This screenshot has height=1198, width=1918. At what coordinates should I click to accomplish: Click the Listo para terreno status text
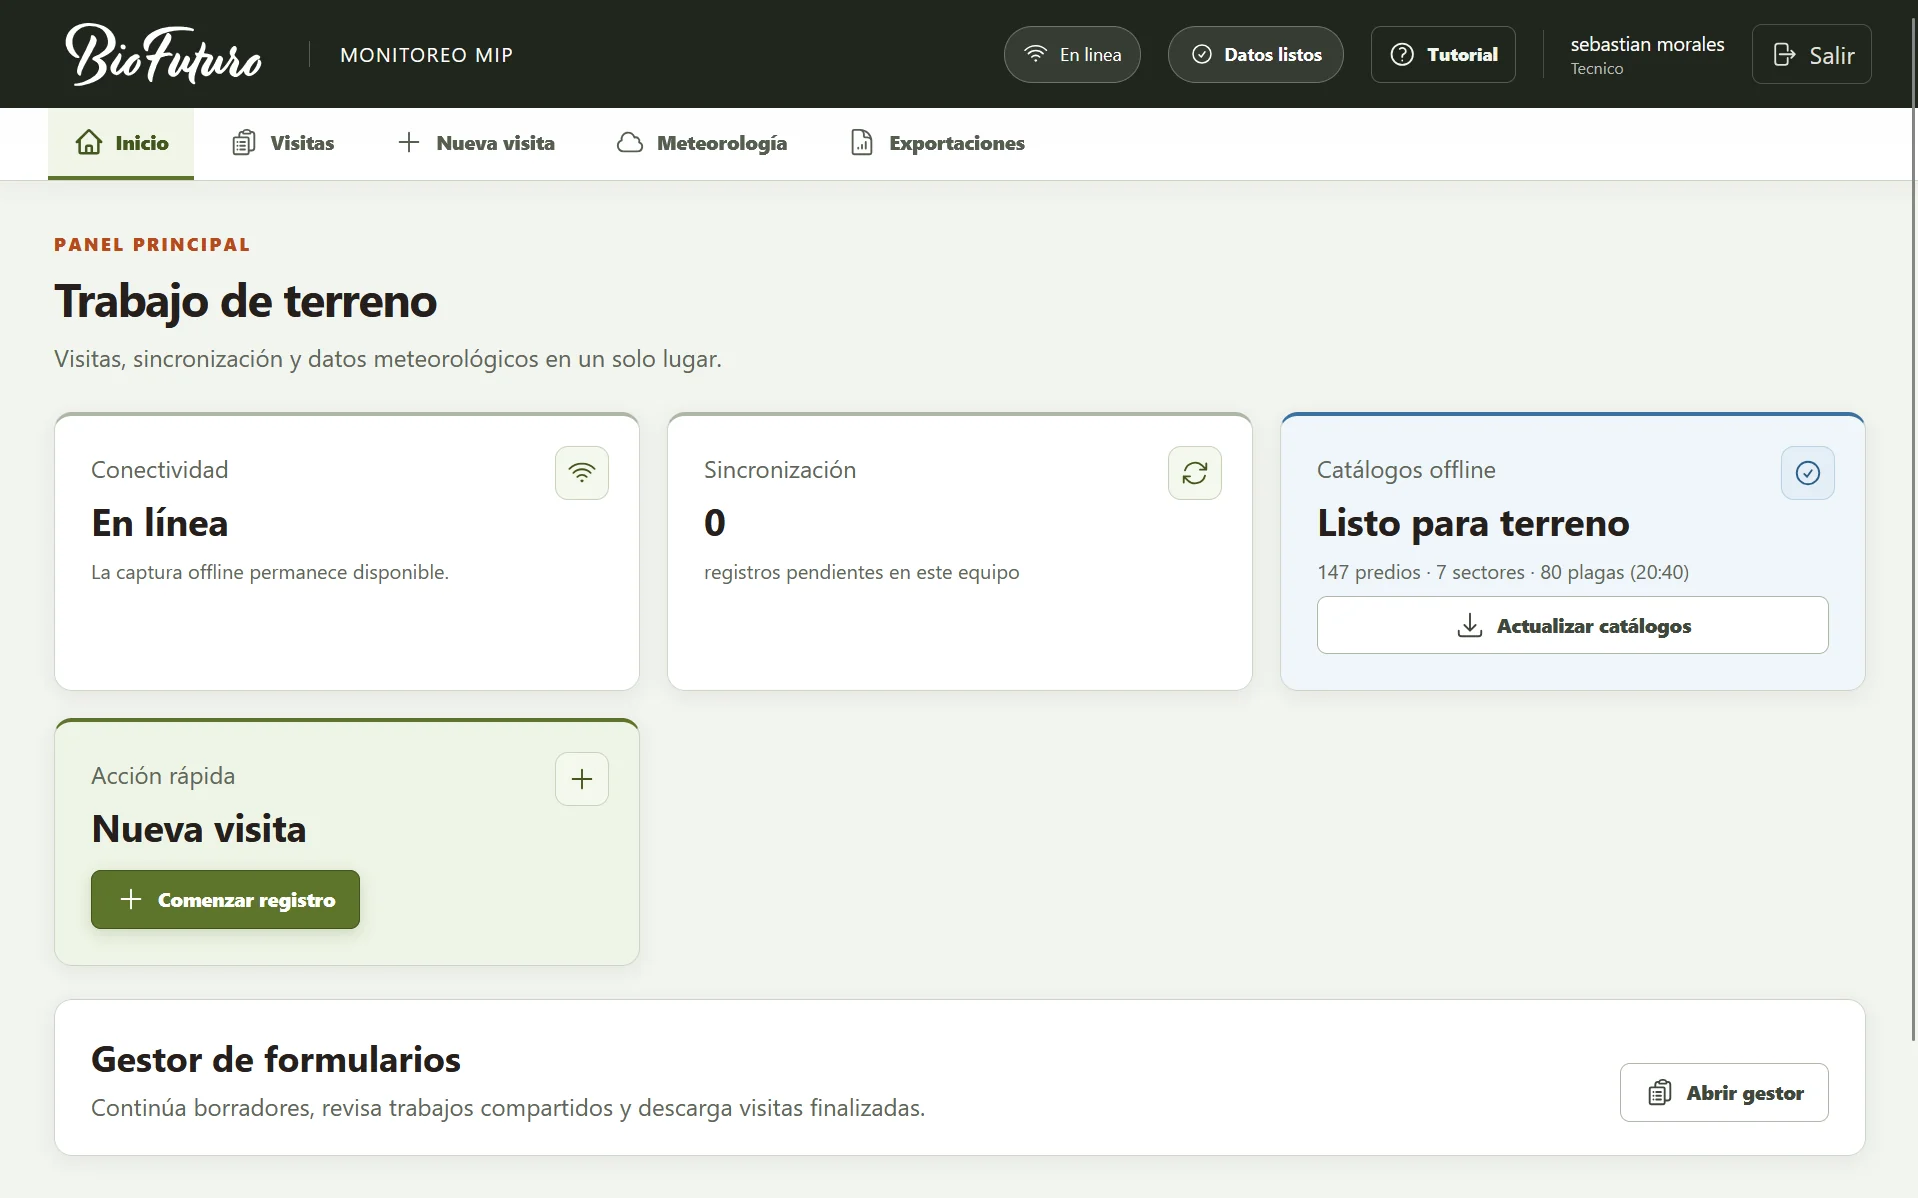pyautogui.click(x=1473, y=523)
